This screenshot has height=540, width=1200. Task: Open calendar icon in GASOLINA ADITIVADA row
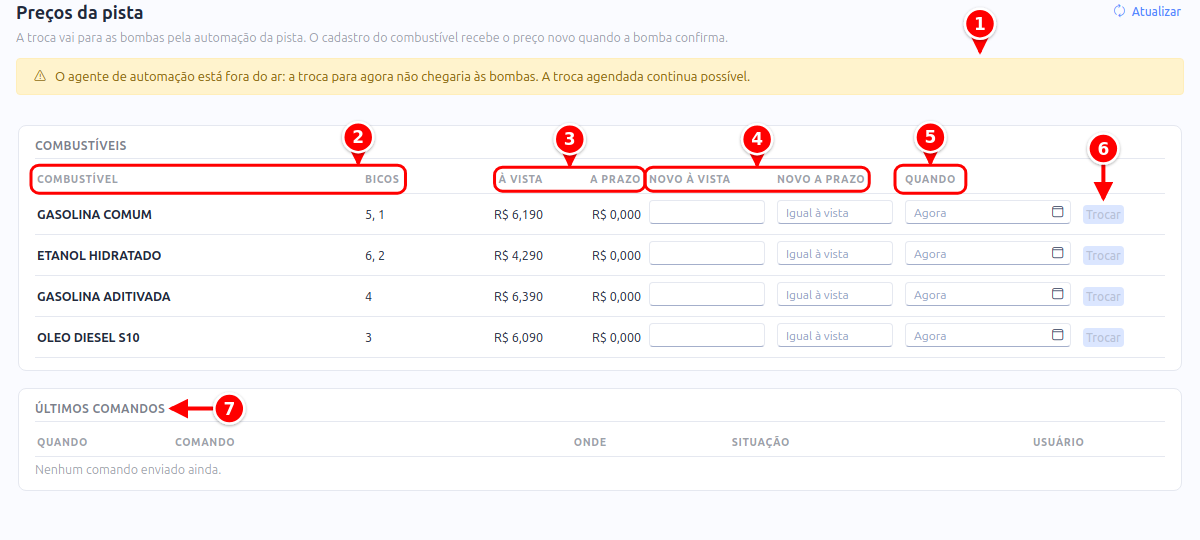pos(1057,294)
